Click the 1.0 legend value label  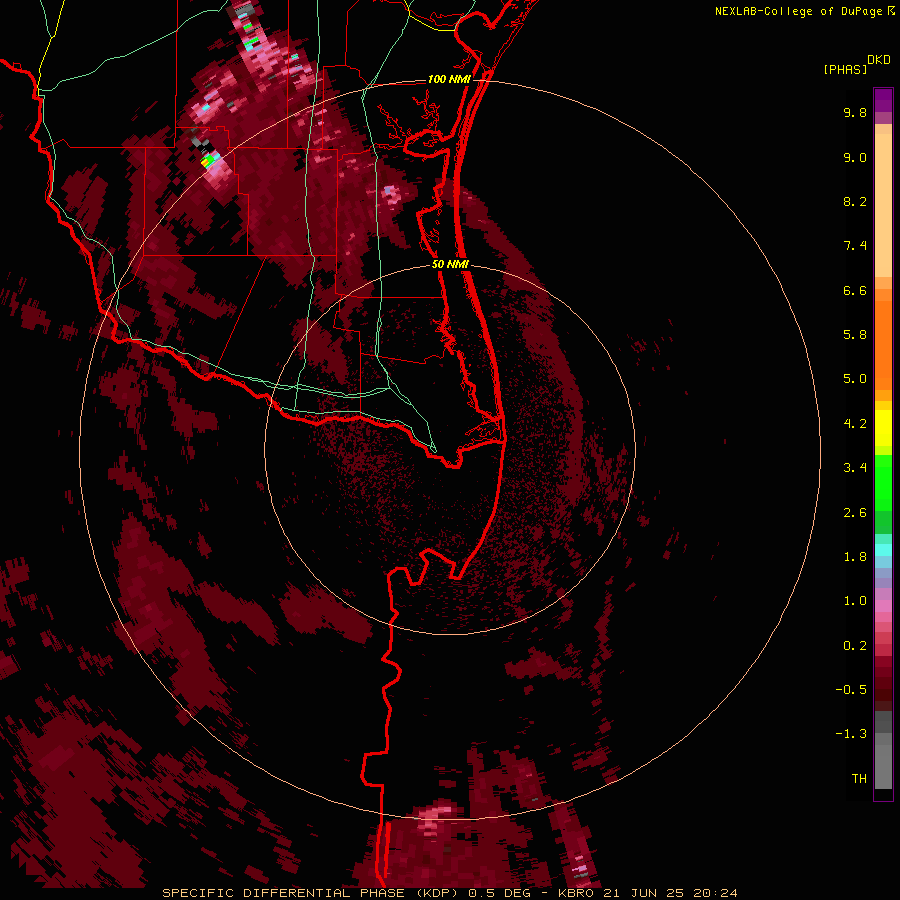click(x=855, y=601)
